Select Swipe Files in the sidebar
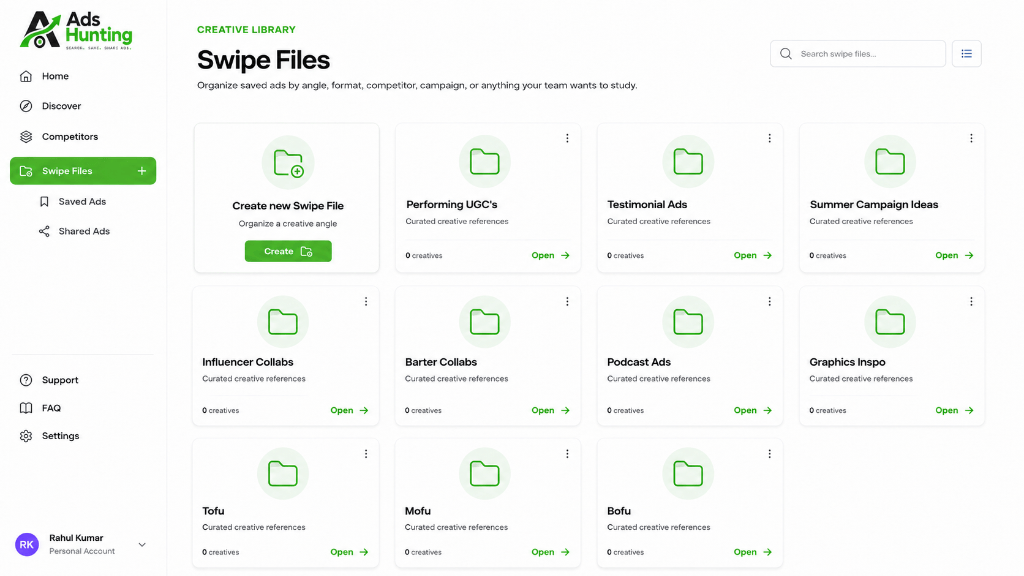Image resolution: width=1024 pixels, height=576 pixels. click(83, 171)
